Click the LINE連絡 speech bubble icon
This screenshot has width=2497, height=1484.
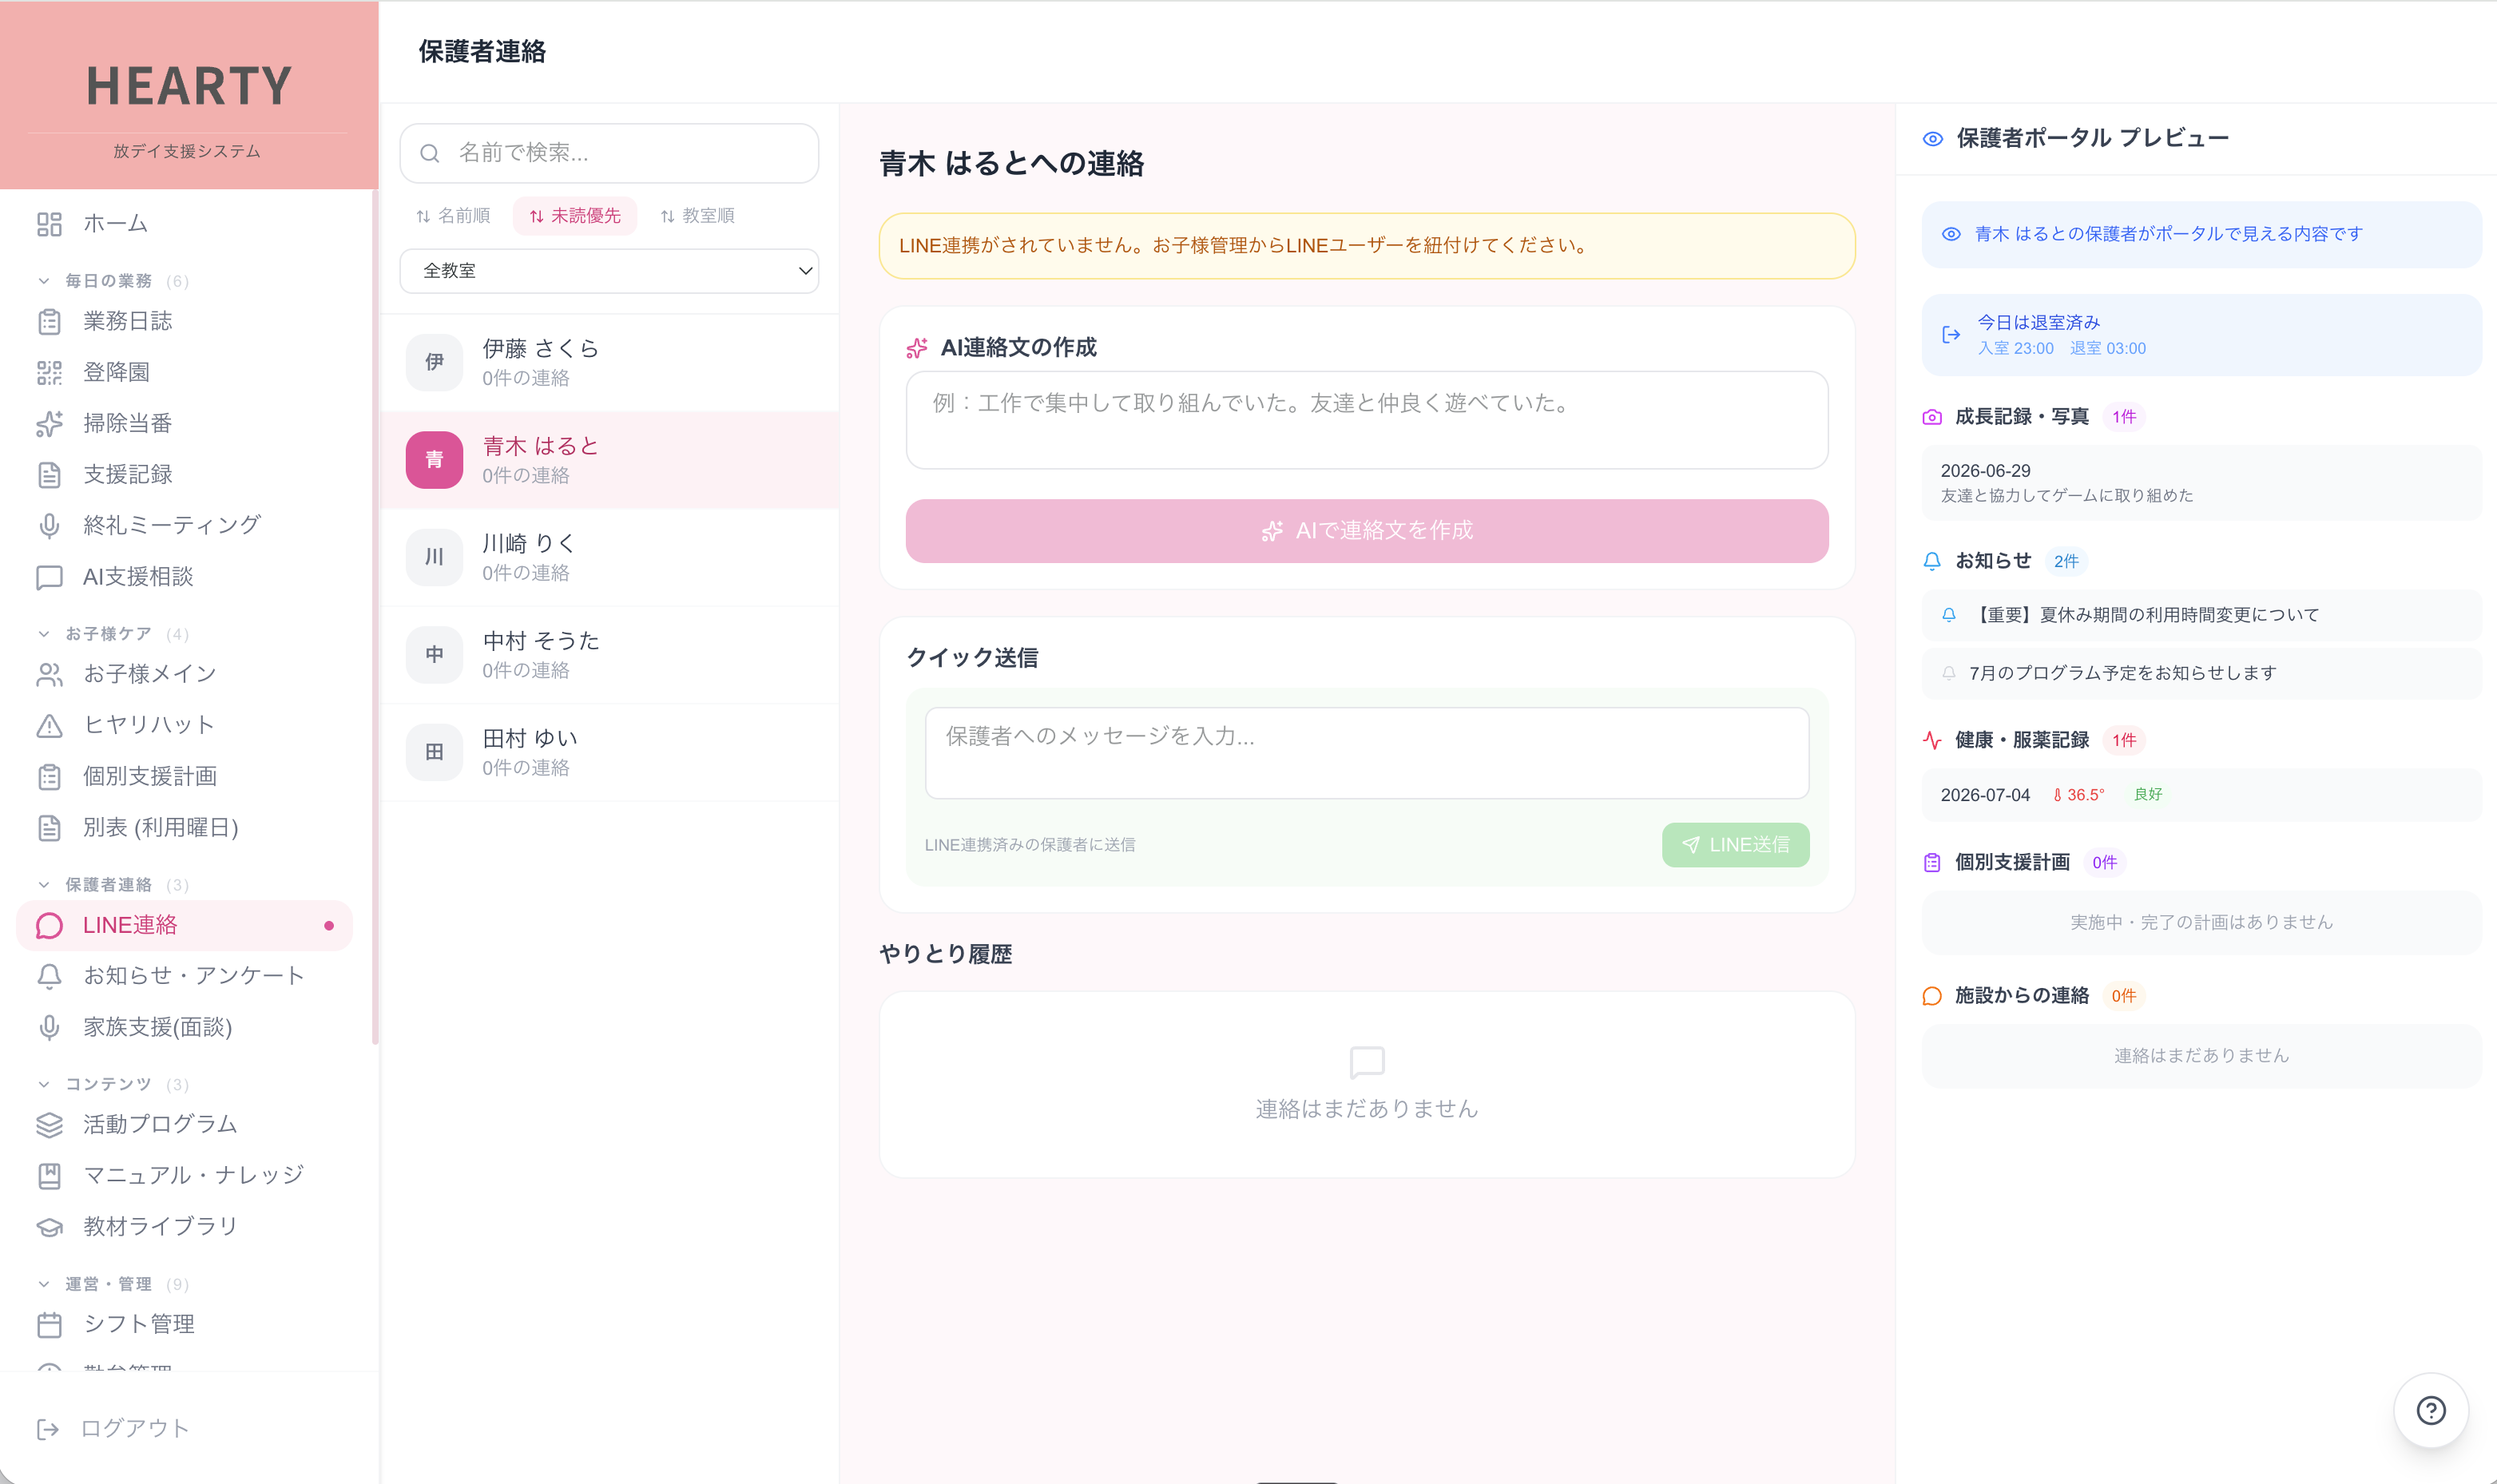(49, 925)
